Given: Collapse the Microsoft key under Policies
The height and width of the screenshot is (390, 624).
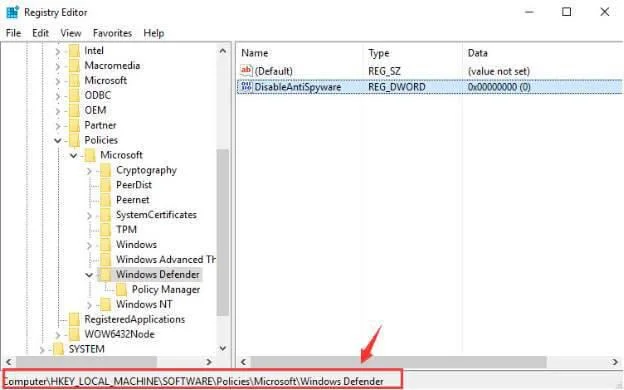Looking at the screenshot, I should click(x=74, y=156).
